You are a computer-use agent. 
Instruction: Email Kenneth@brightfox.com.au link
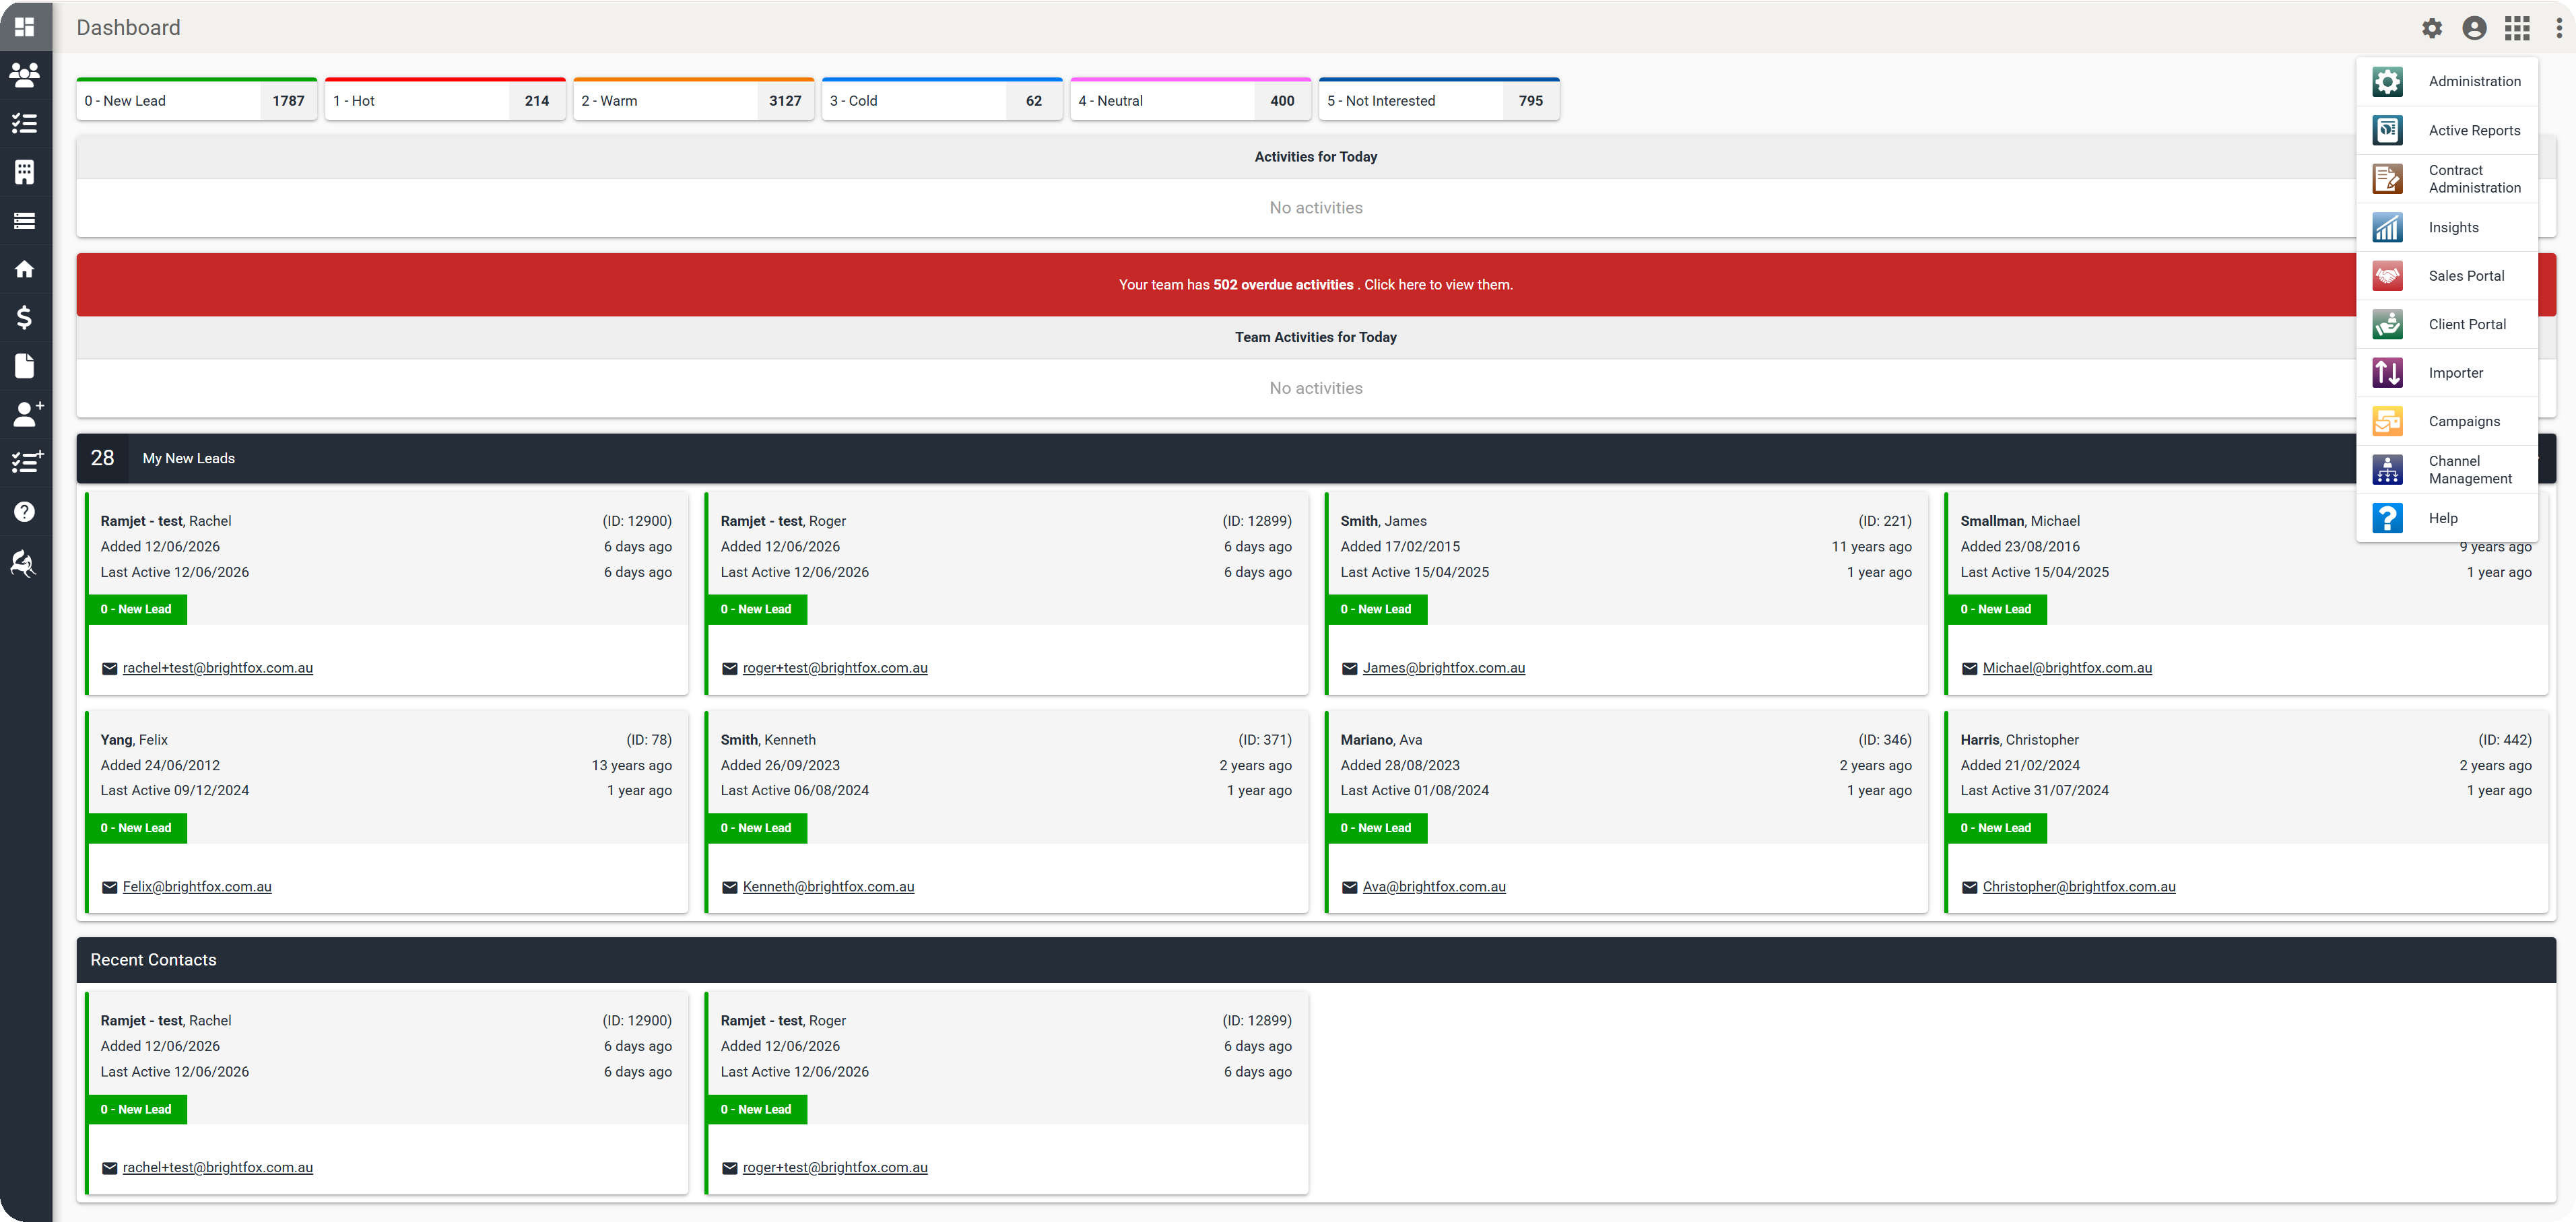pyautogui.click(x=828, y=887)
